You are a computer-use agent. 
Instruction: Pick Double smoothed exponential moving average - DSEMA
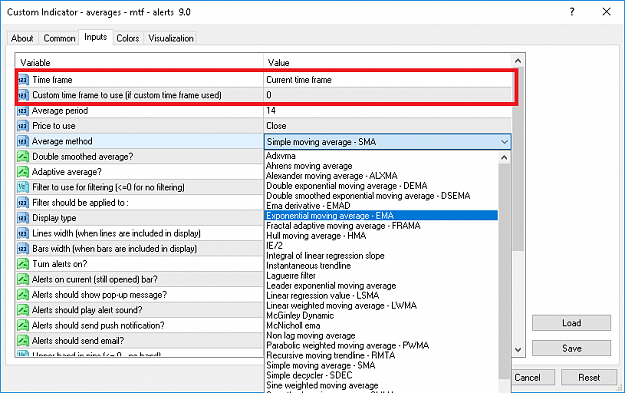tap(368, 196)
